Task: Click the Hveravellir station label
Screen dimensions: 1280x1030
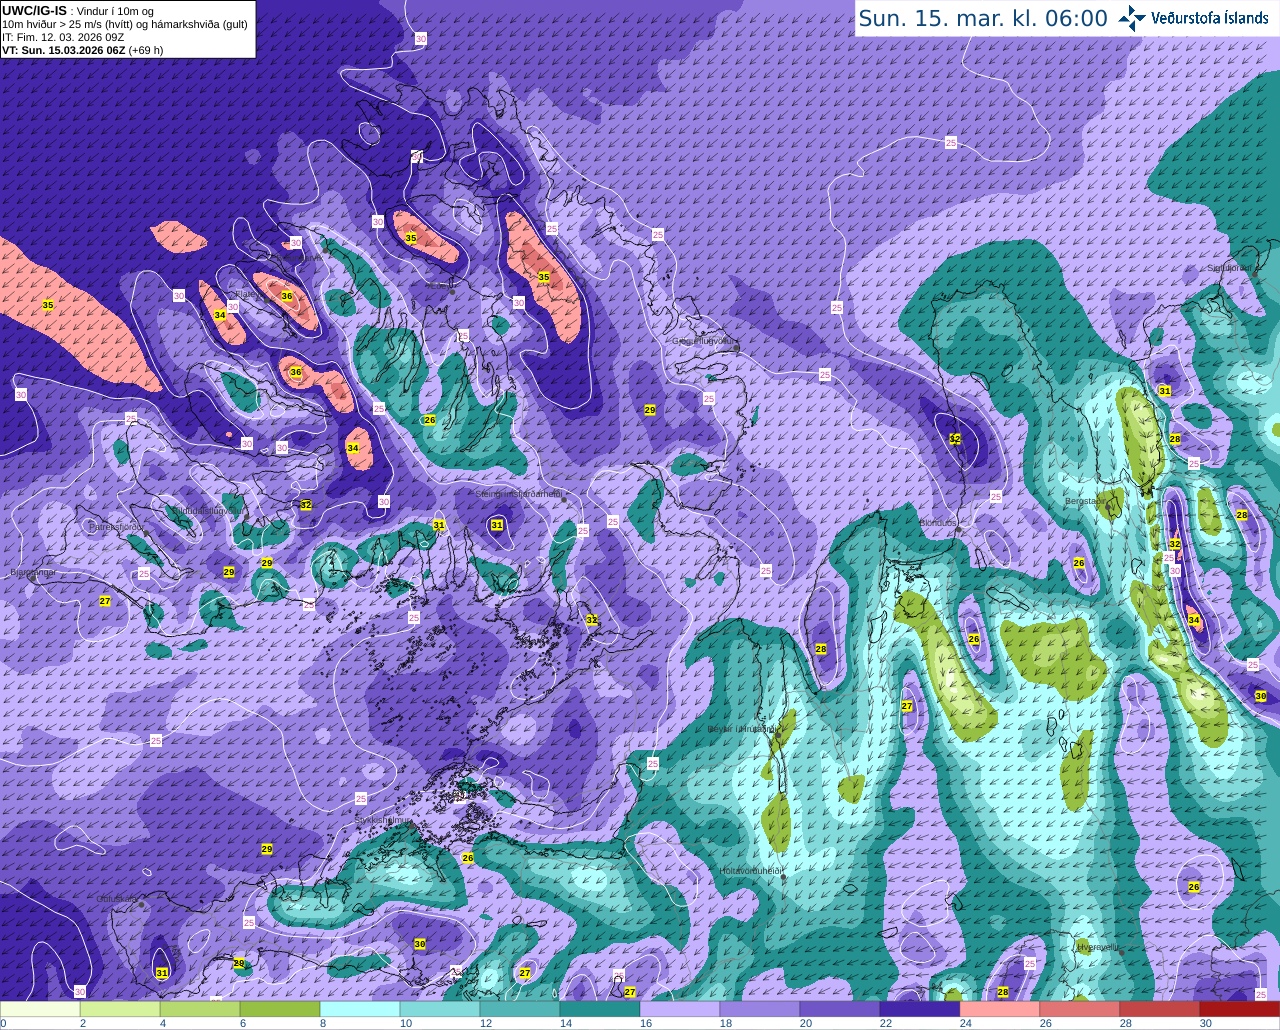Action: click(x=1097, y=946)
